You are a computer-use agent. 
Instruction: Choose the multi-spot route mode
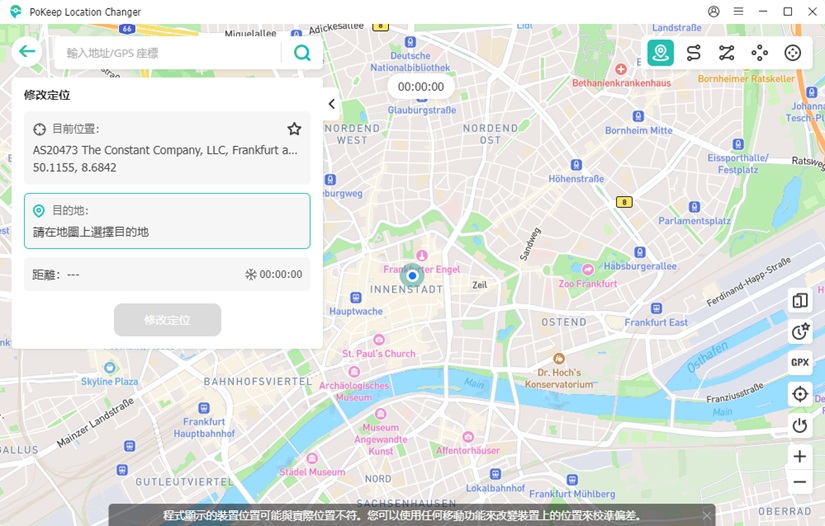pos(726,53)
